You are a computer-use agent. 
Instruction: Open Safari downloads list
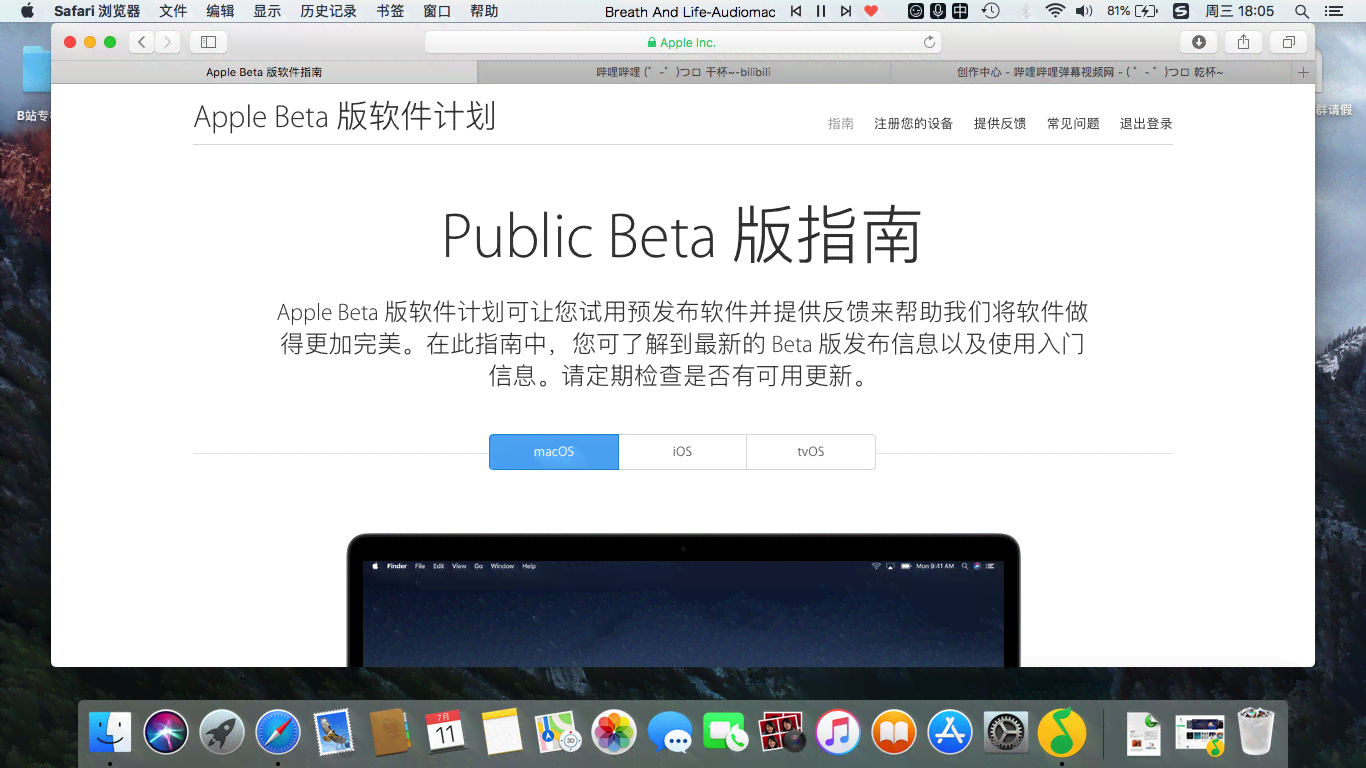pos(1198,42)
